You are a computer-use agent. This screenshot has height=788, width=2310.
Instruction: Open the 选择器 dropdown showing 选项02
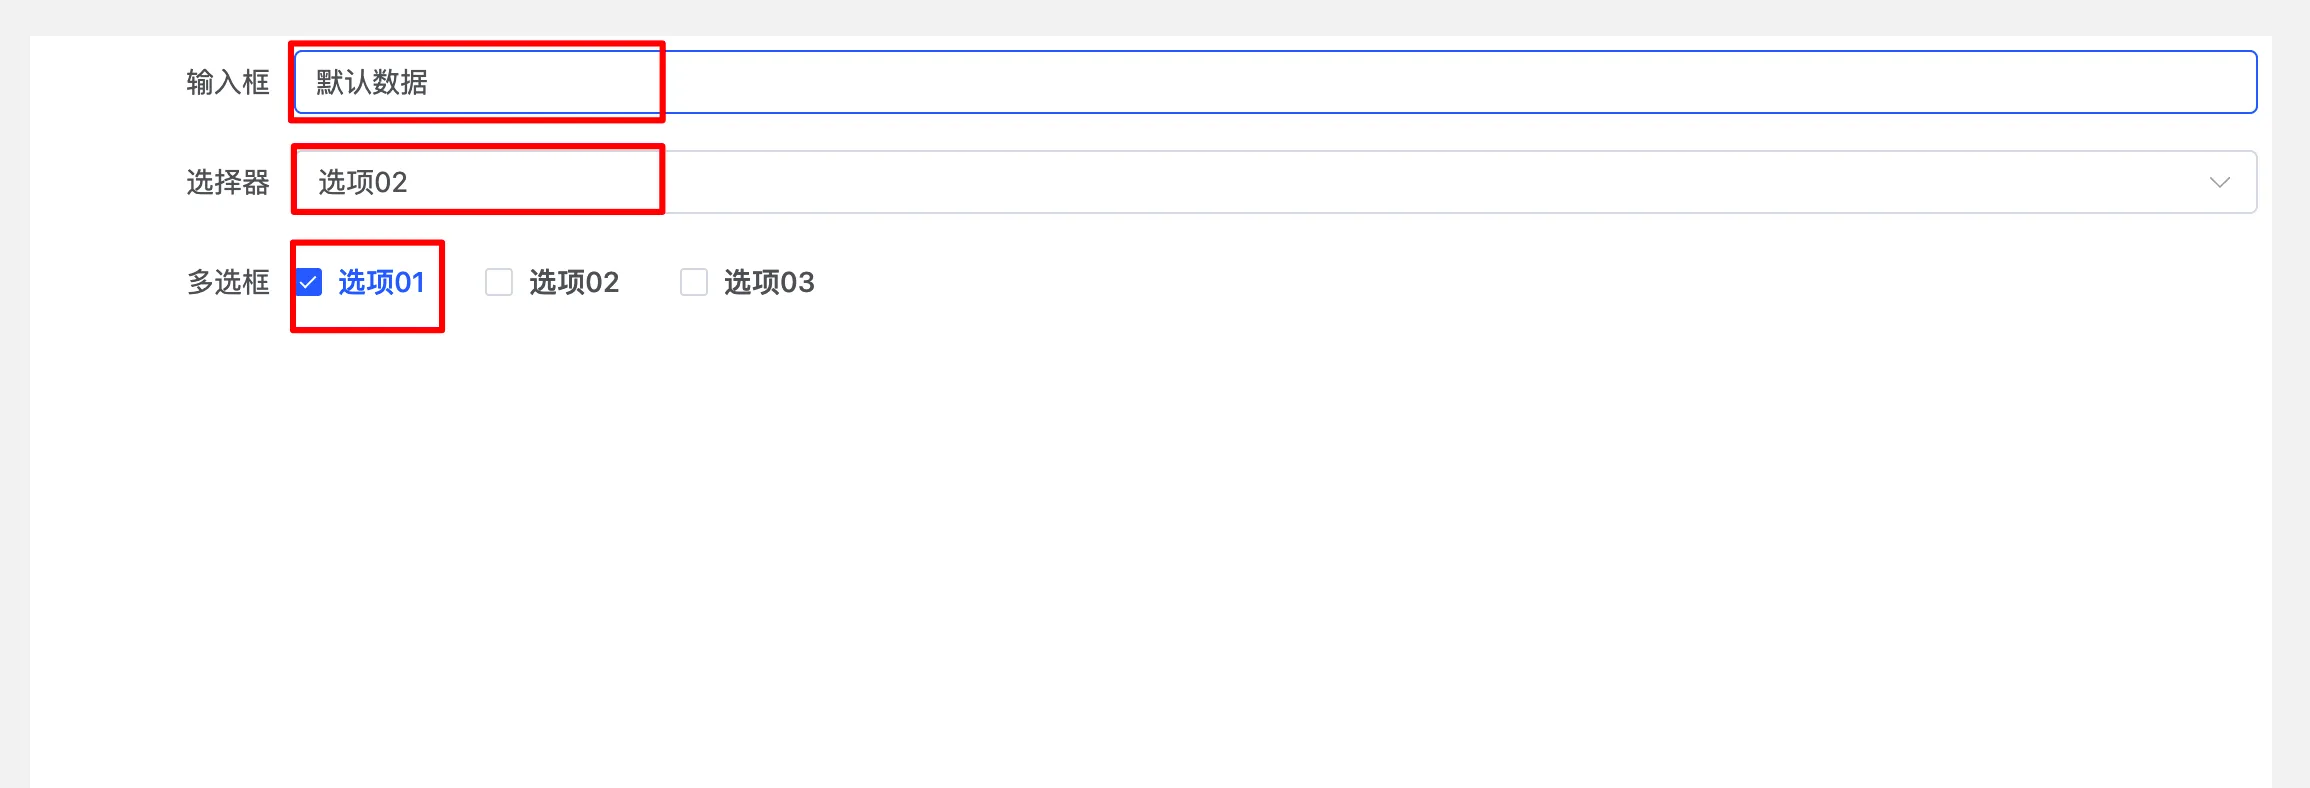coord(1275,182)
